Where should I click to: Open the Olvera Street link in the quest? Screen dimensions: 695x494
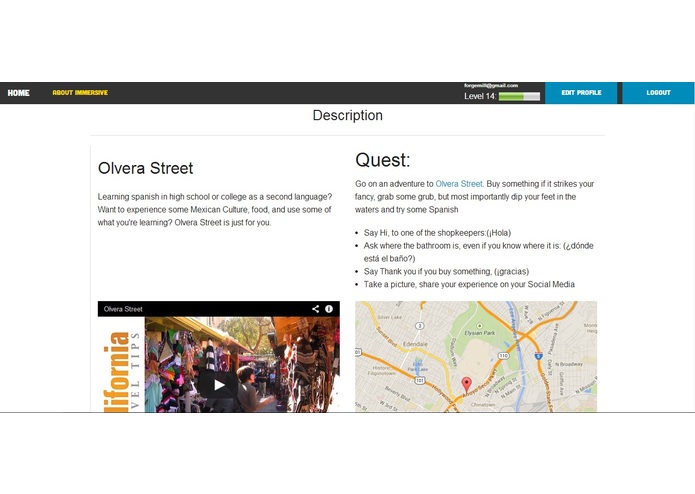pos(459,183)
